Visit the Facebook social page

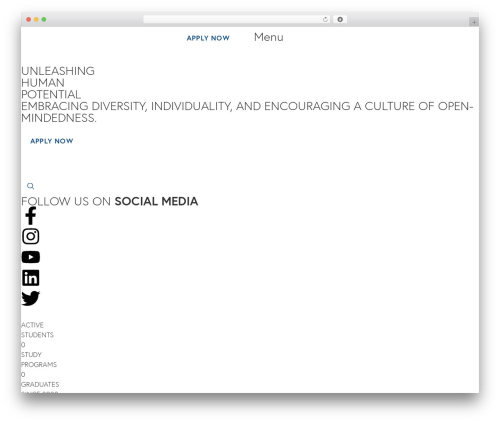31,216
